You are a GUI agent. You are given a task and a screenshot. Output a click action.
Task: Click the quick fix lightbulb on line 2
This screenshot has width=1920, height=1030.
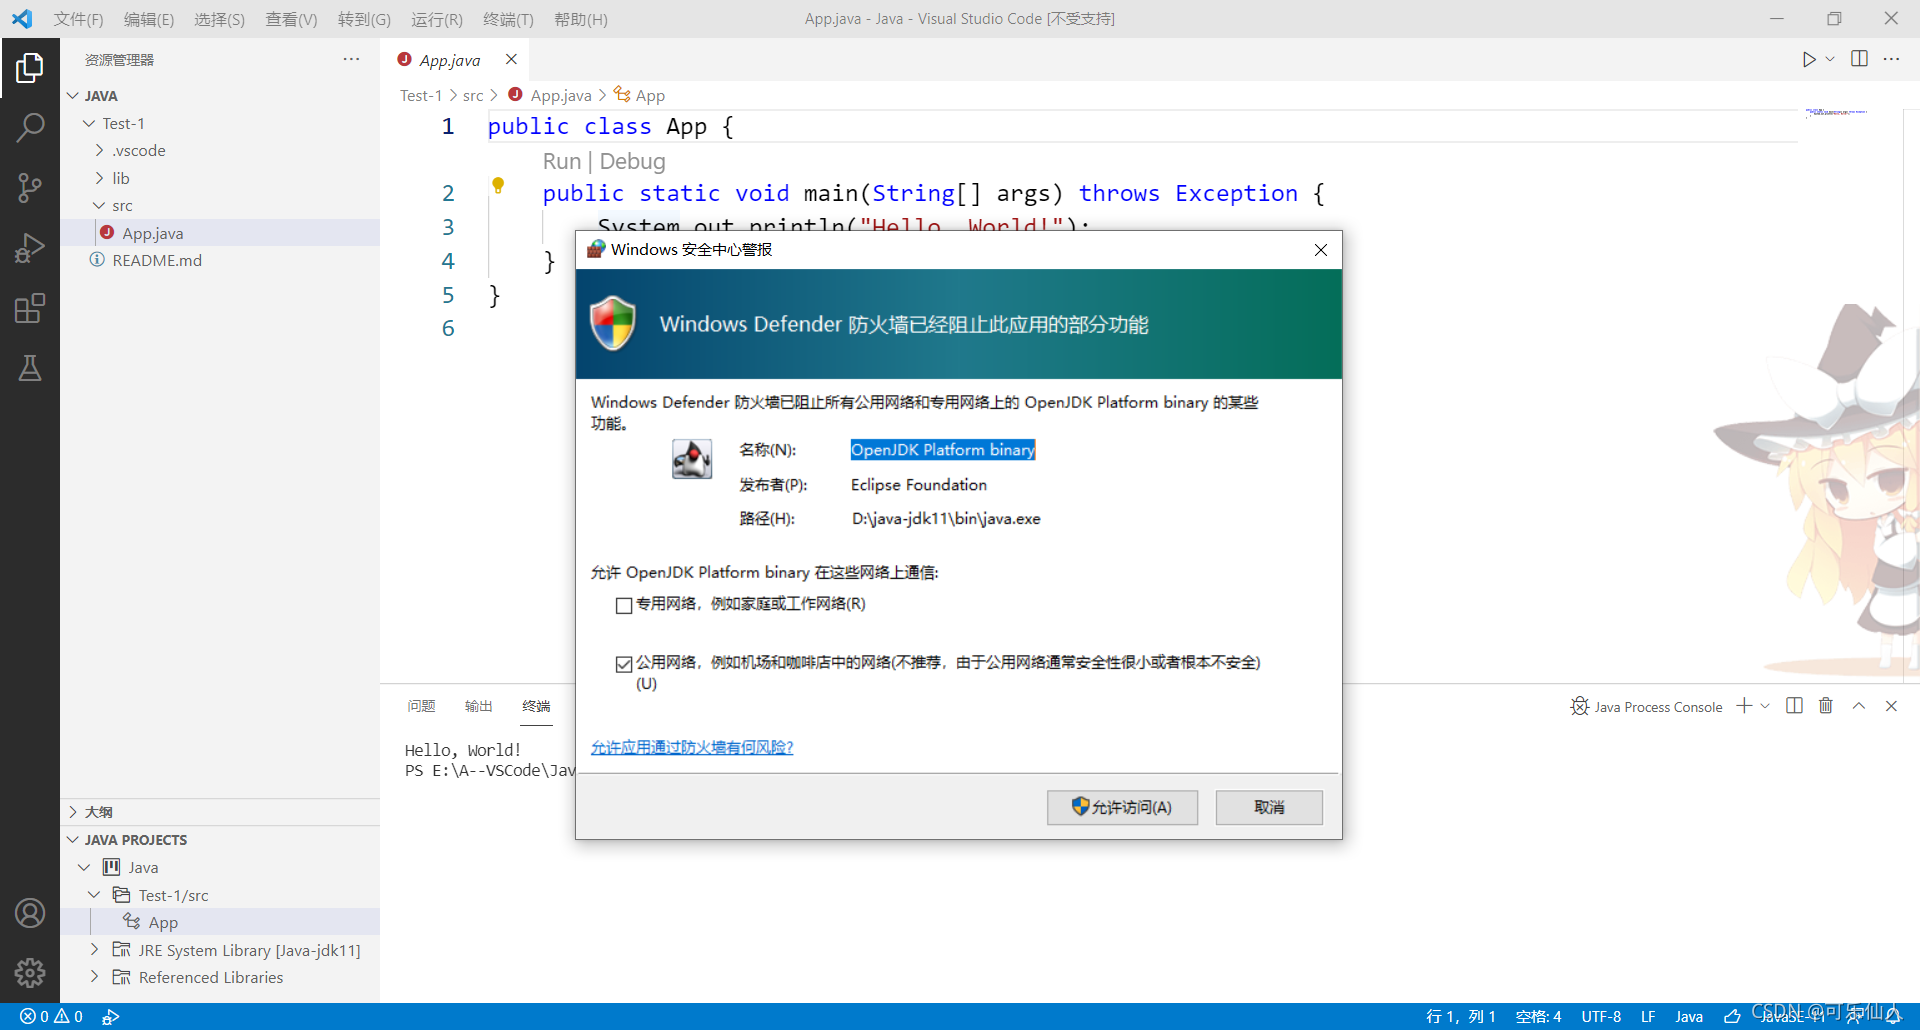click(498, 185)
